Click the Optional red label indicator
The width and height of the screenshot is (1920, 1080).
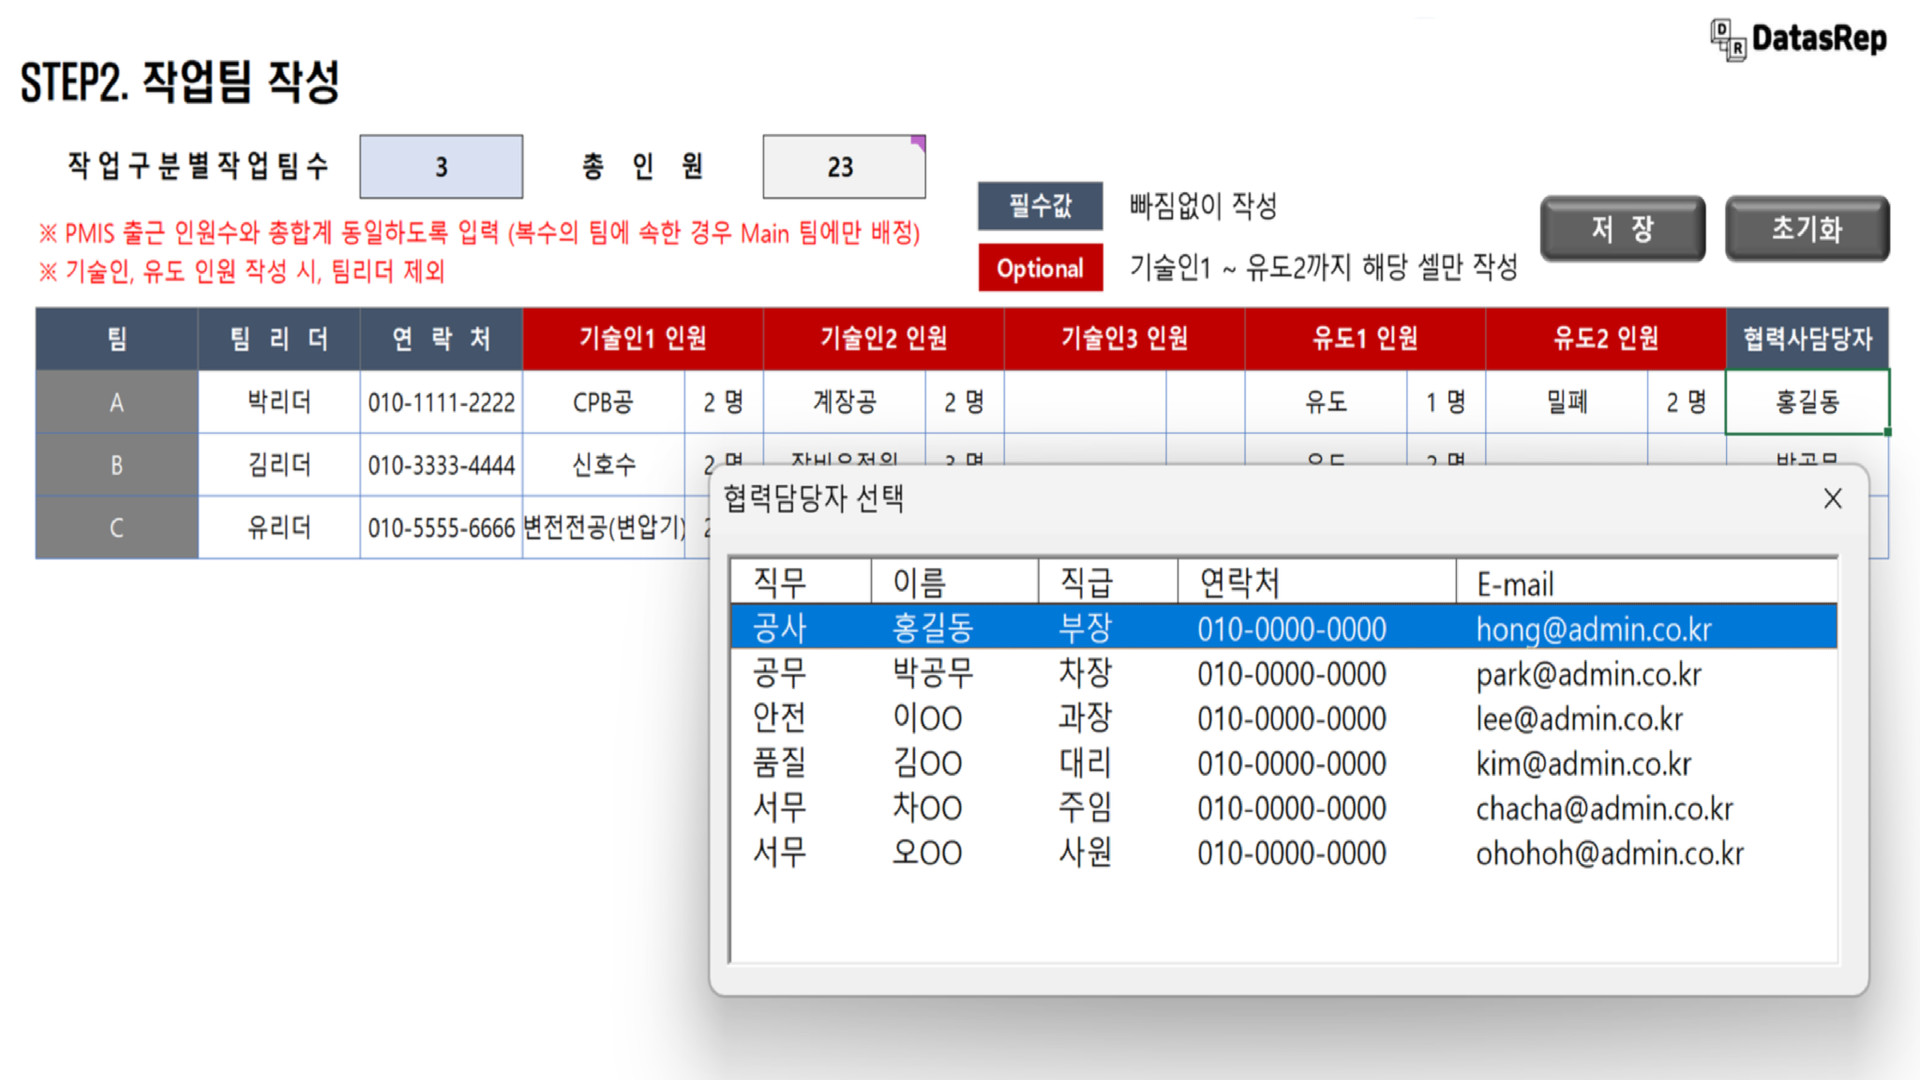point(1040,267)
